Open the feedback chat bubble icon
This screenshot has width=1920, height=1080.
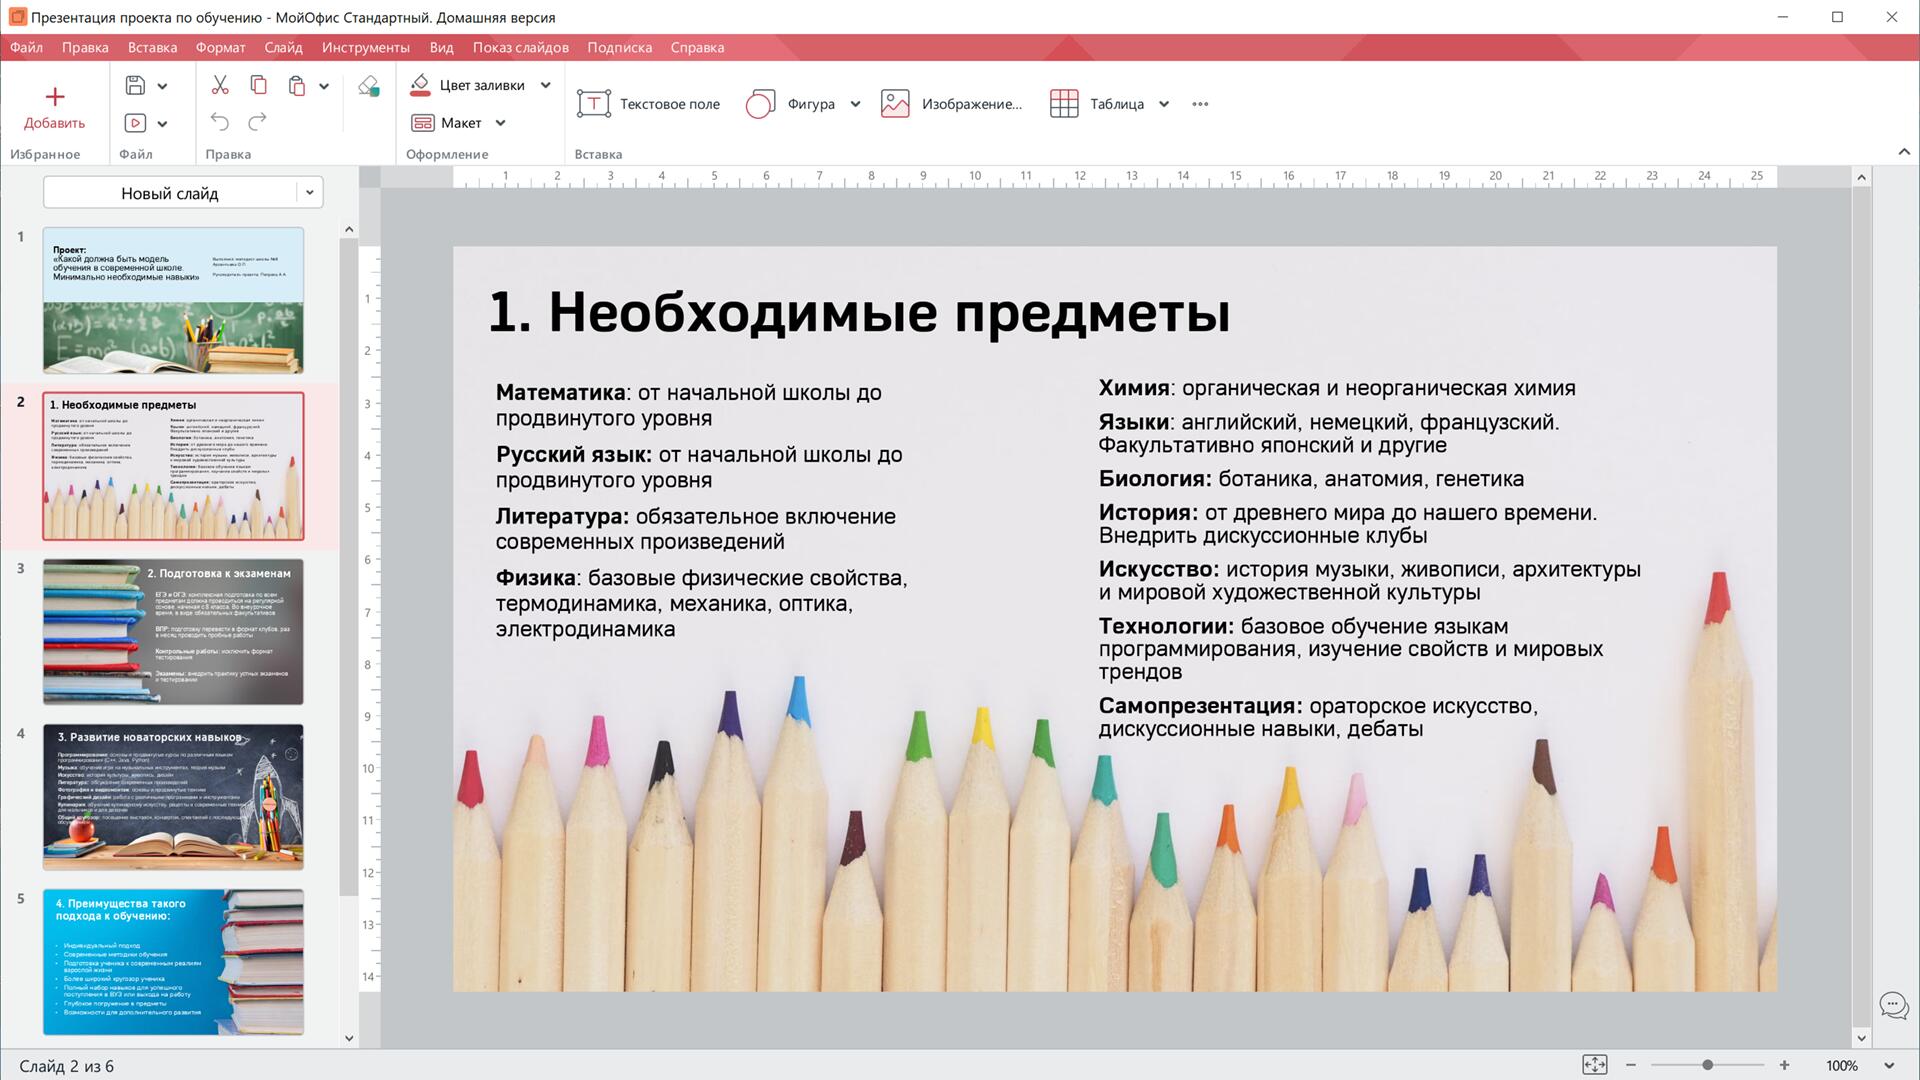pos(1893,1005)
